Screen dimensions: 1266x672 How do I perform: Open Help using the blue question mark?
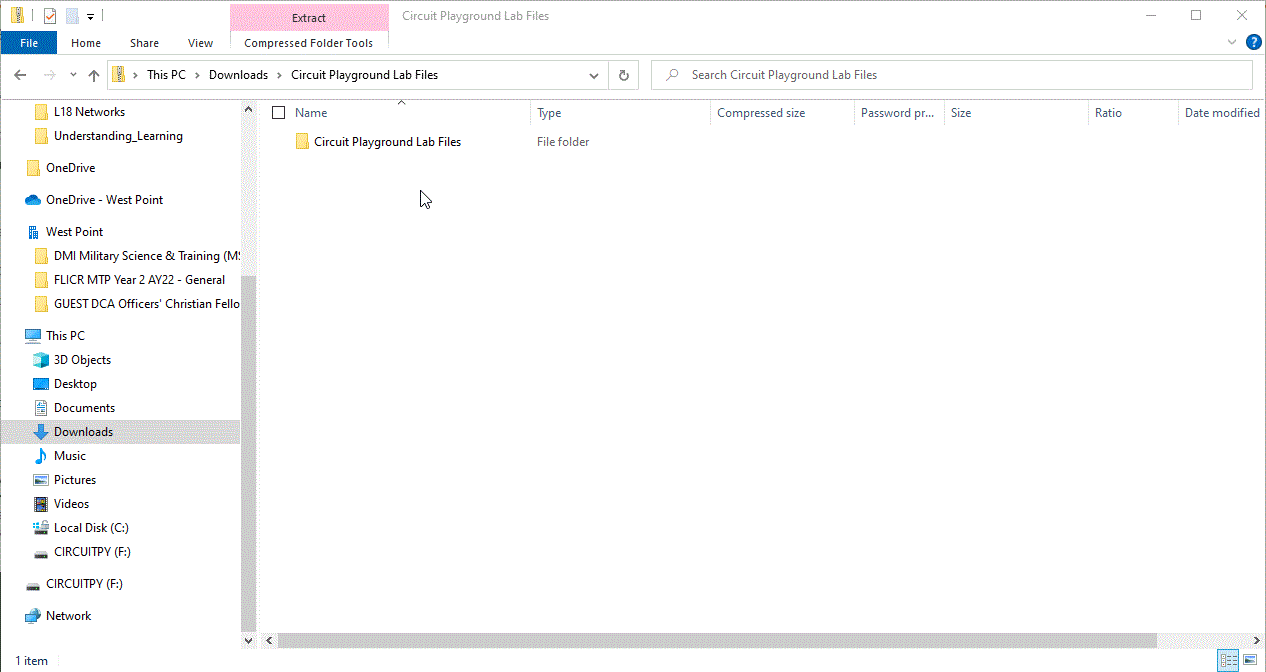[1253, 43]
